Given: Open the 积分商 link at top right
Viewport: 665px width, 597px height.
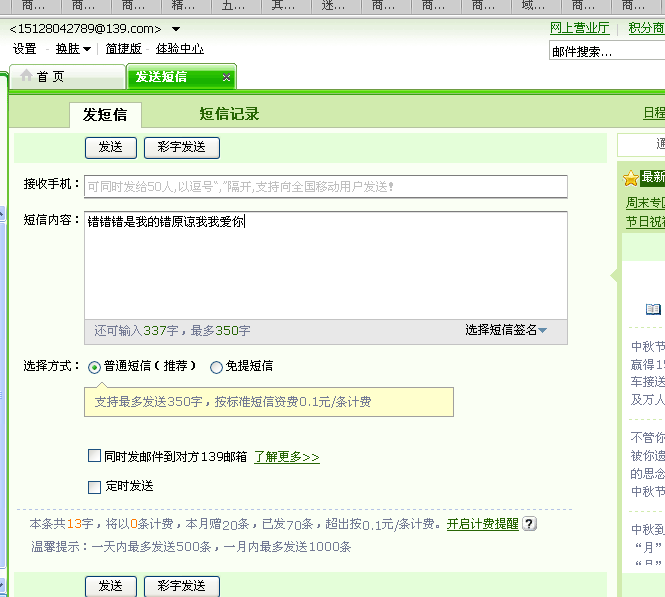Looking at the screenshot, I should pos(646,28).
